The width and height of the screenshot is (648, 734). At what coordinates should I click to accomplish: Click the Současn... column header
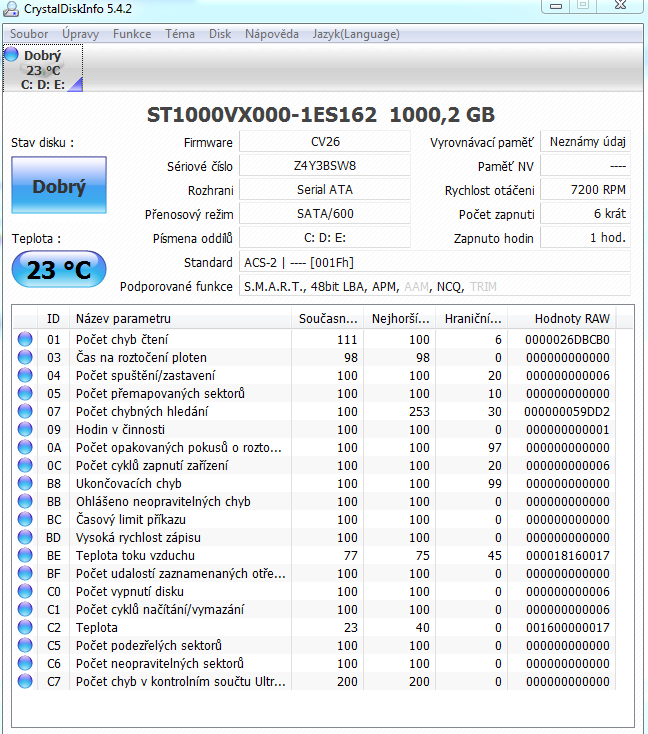coord(328,319)
